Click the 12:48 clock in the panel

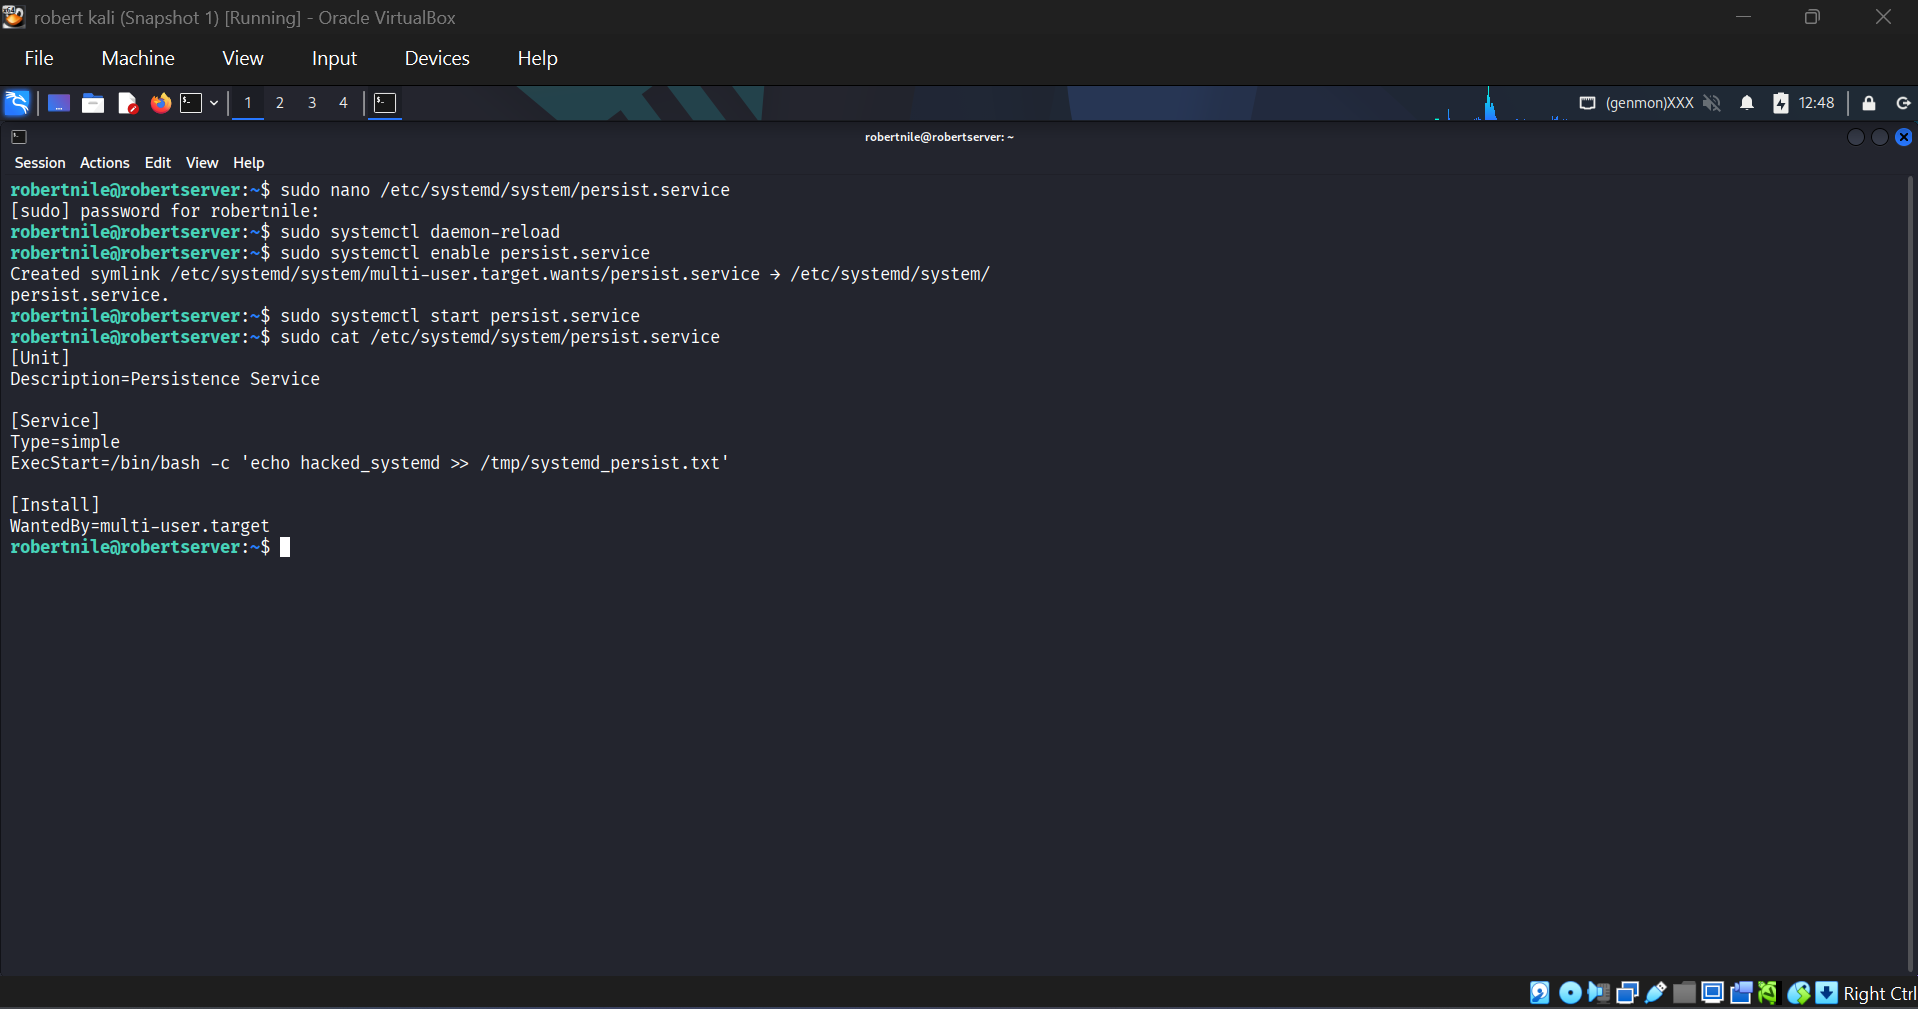click(x=1816, y=103)
